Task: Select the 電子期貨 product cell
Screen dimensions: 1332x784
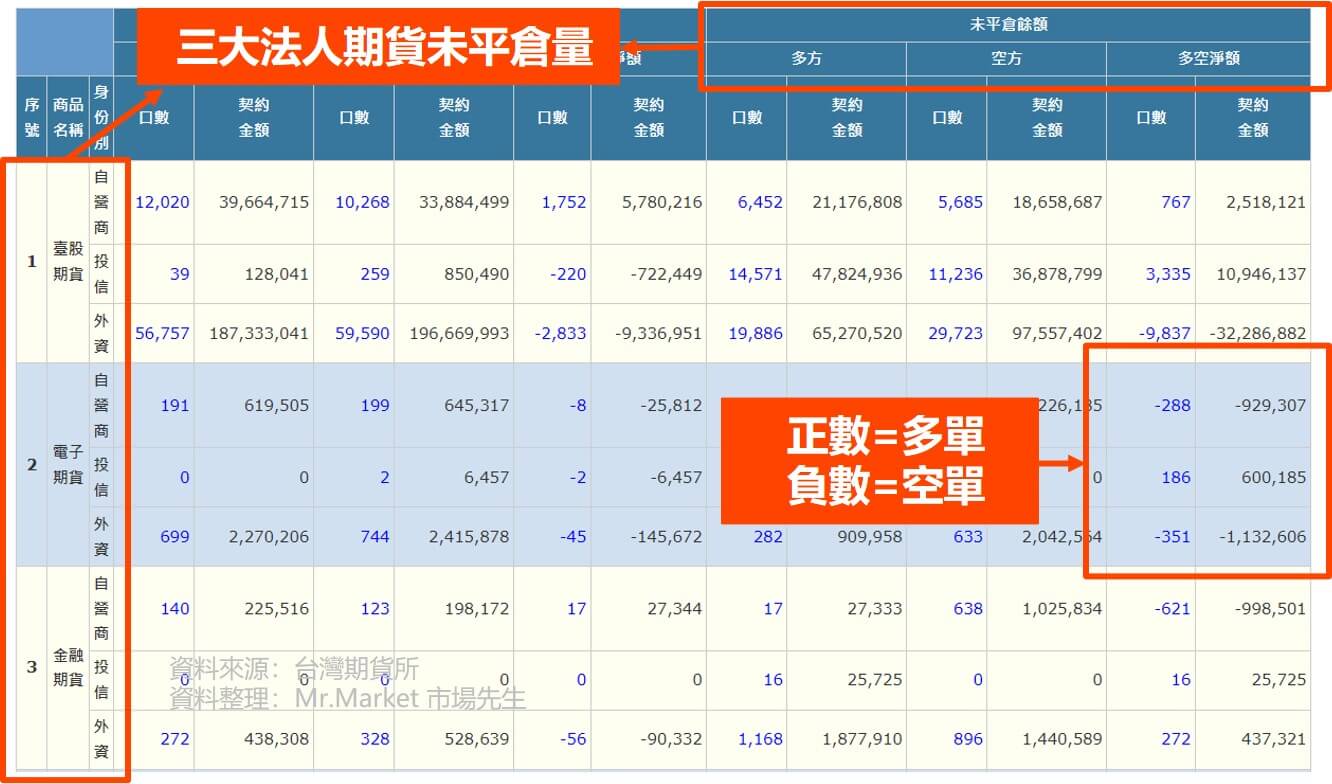Action: (68, 466)
